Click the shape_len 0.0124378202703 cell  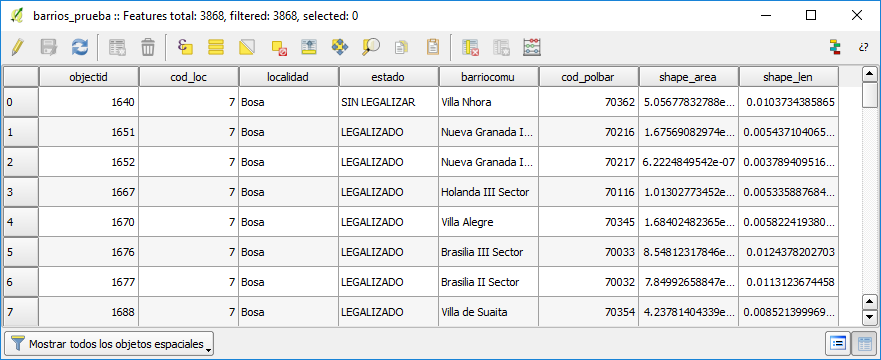788,252
